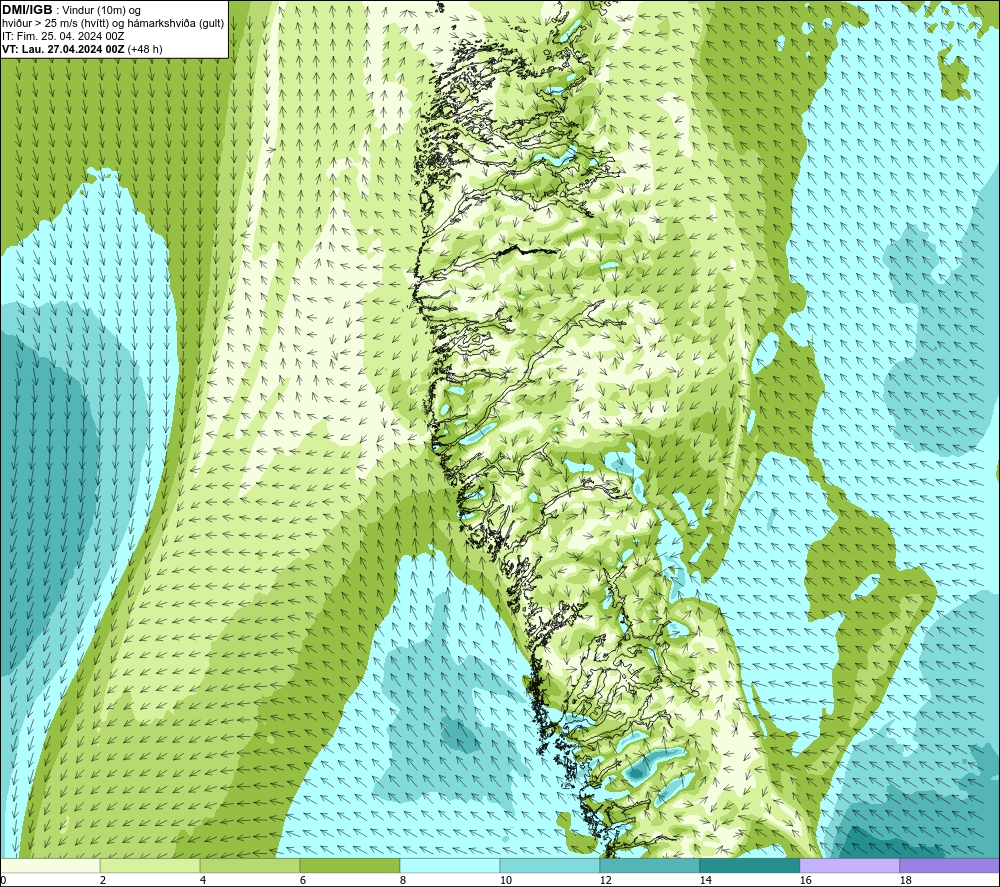
Task: Click the 'Vindur (10m) og' label
Action: pyautogui.click(x=101, y=10)
